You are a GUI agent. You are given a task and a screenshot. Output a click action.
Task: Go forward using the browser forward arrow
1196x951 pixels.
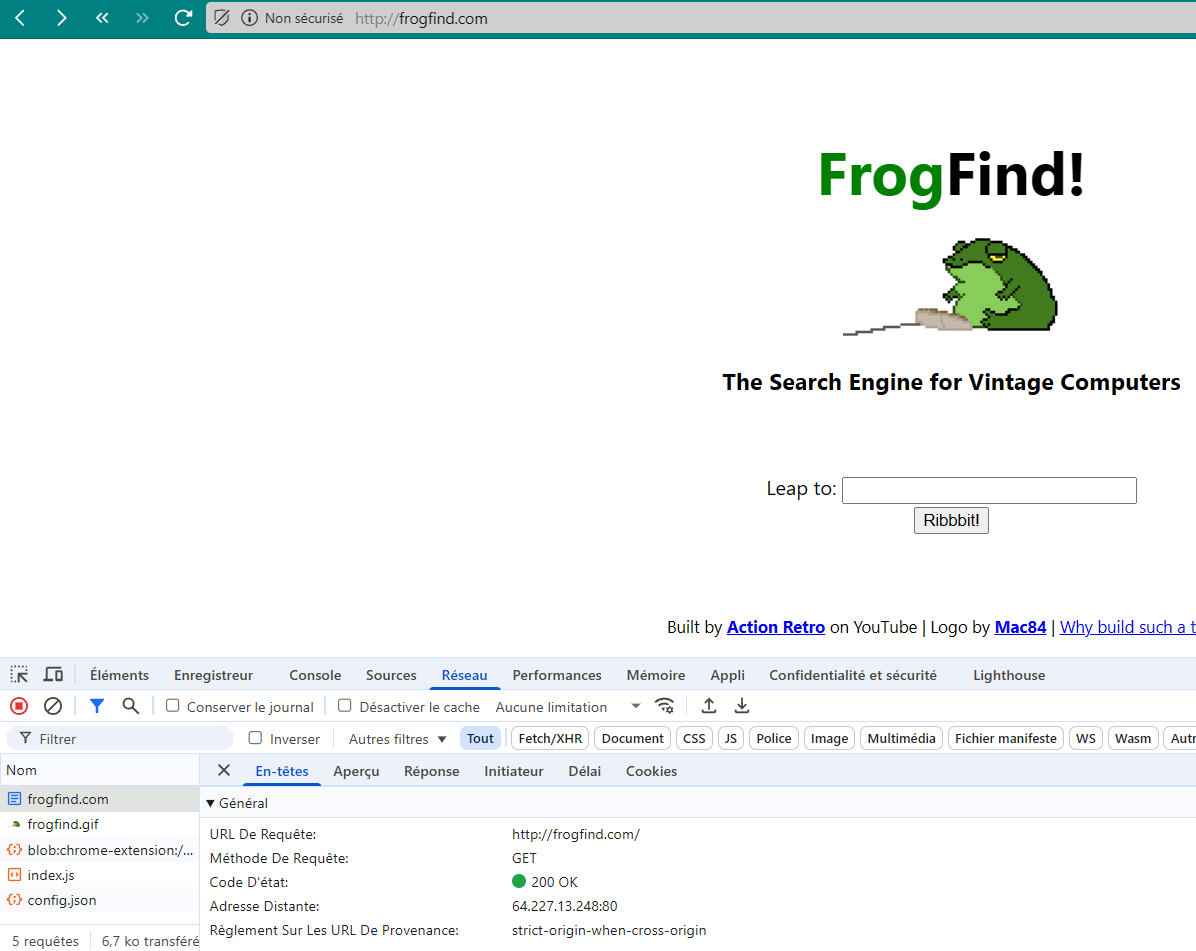click(61, 18)
